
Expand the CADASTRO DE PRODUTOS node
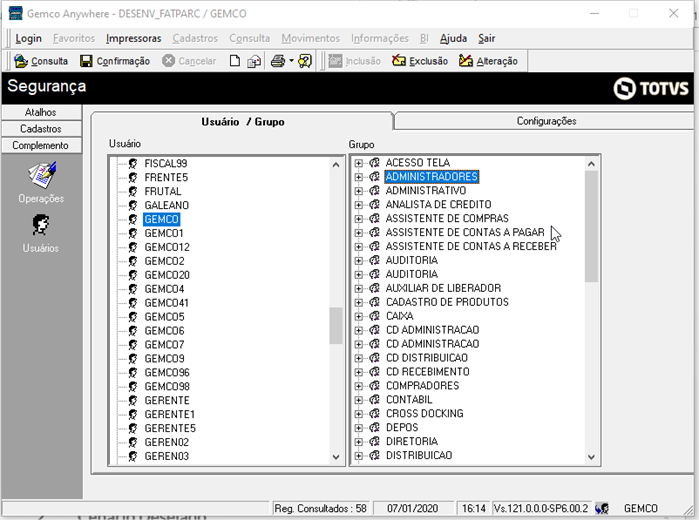358,302
